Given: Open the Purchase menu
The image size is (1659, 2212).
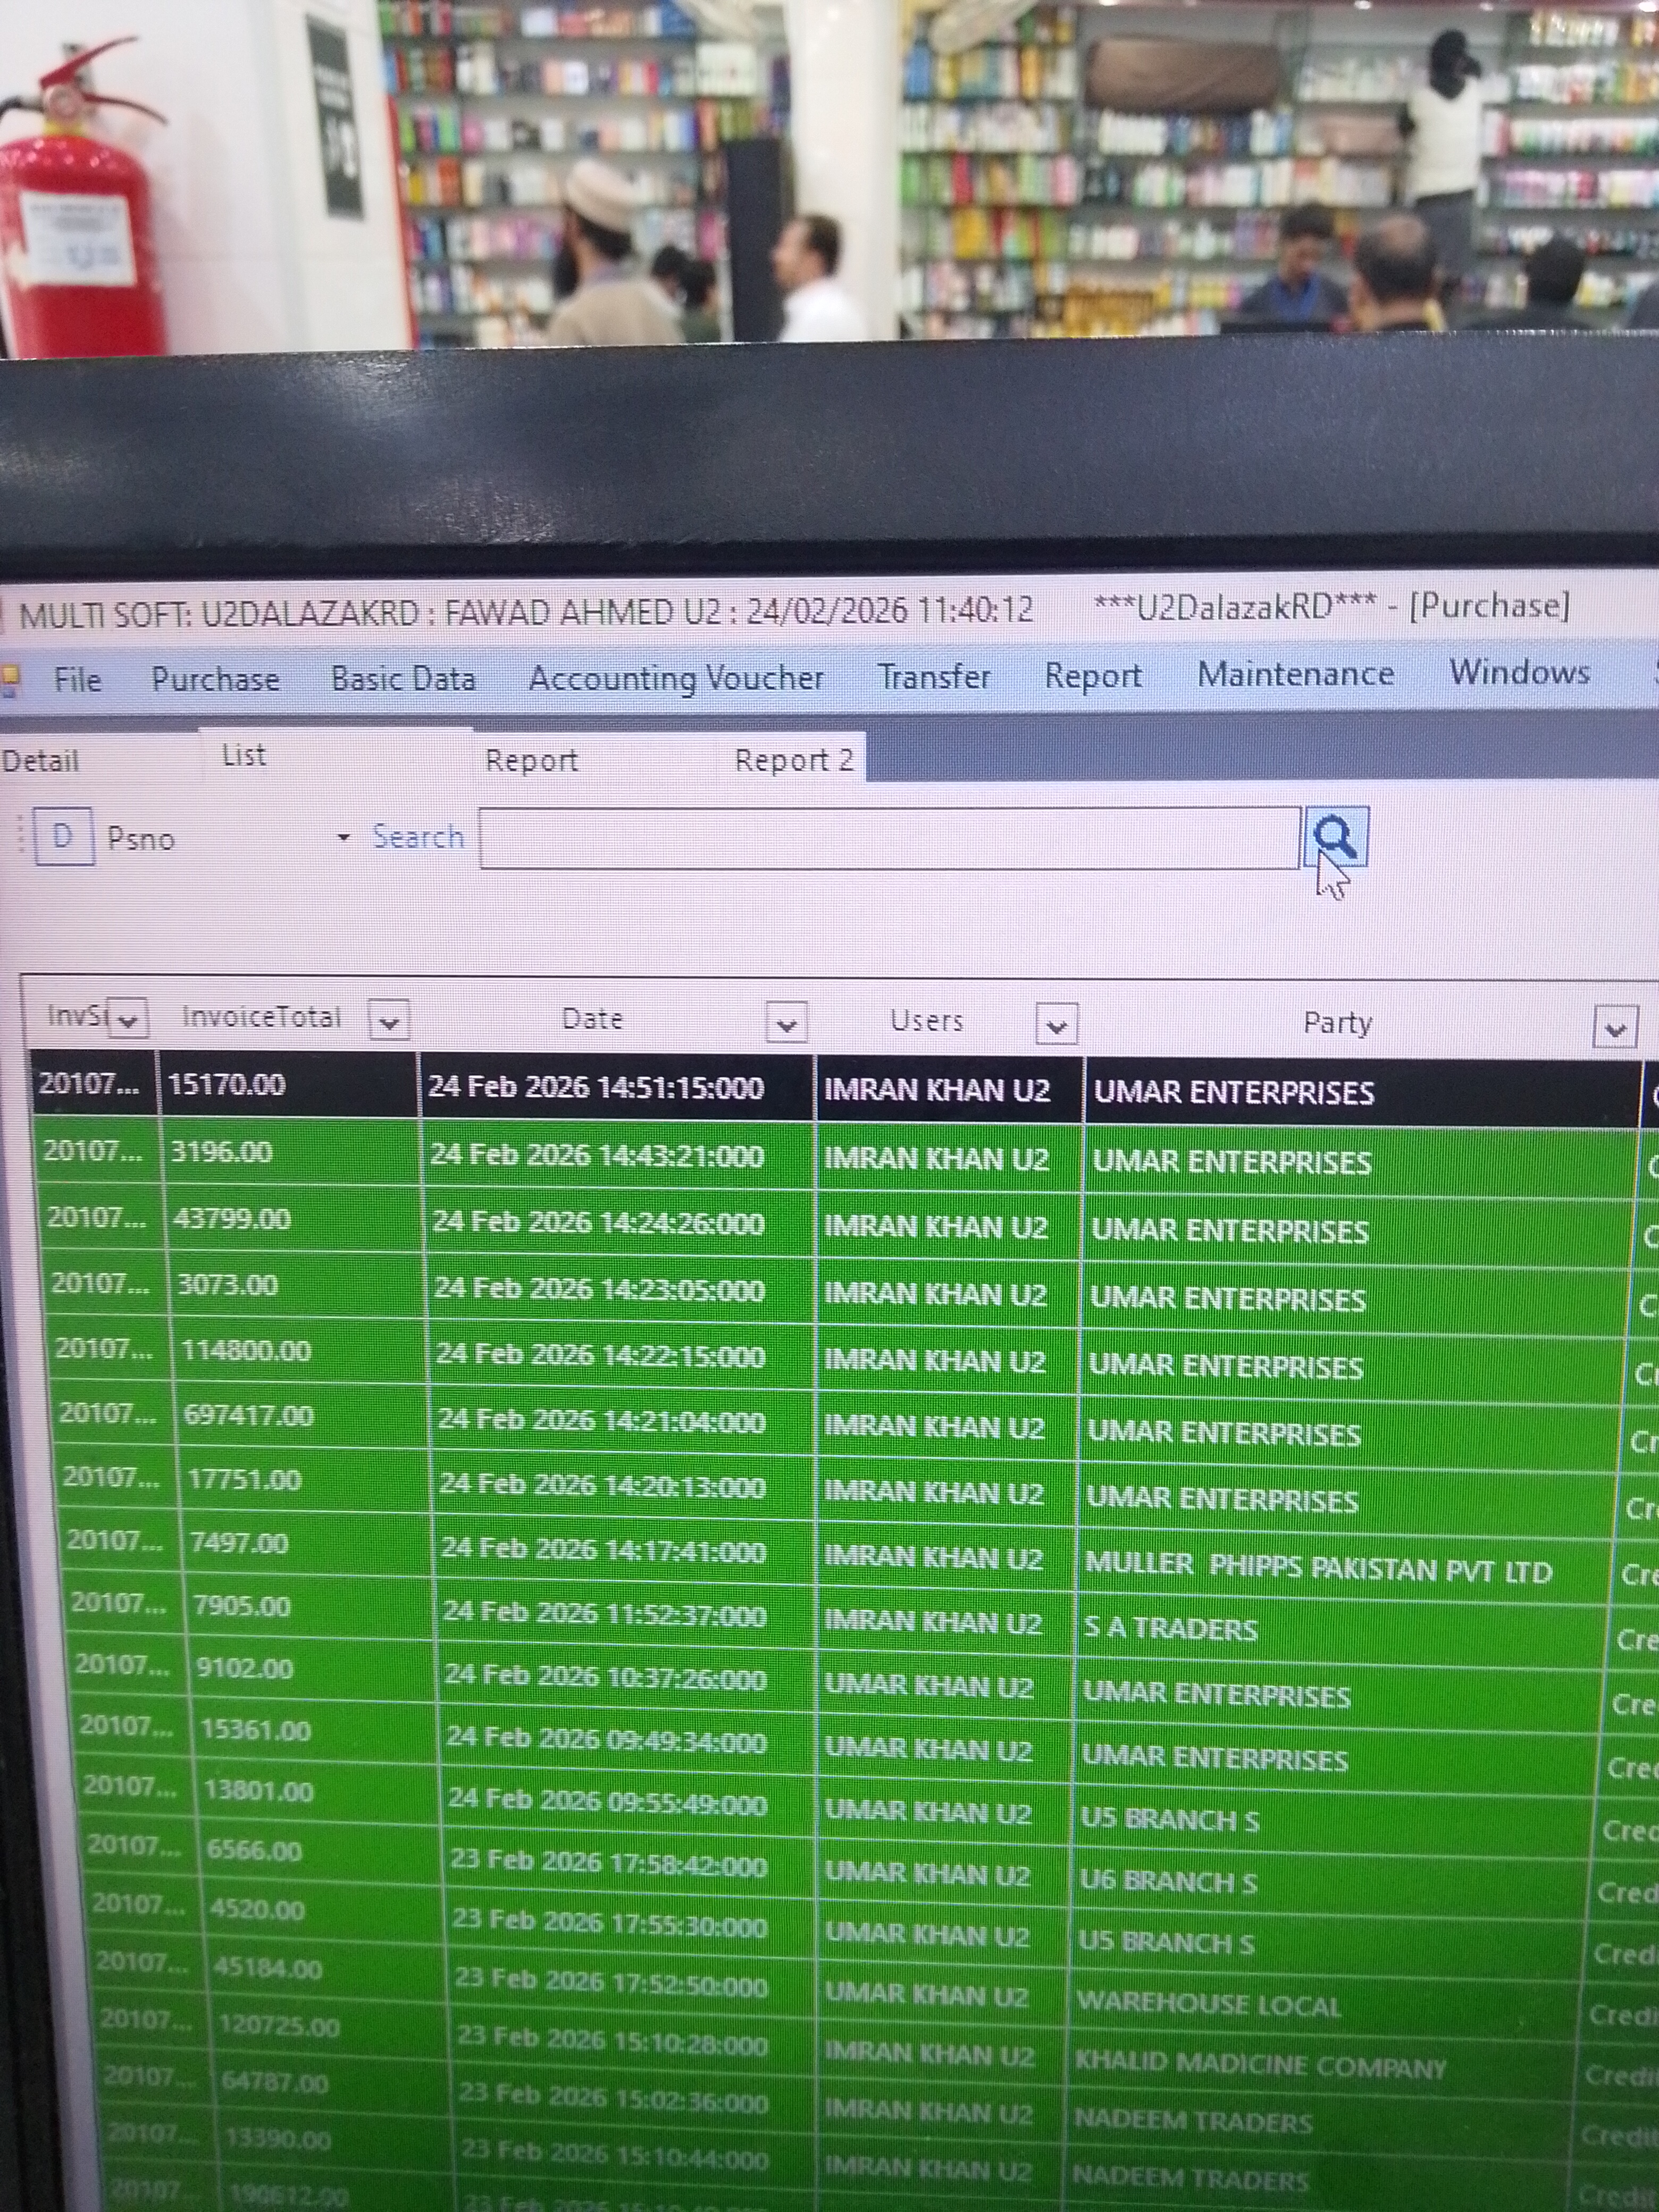Looking at the screenshot, I should [x=215, y=680].
